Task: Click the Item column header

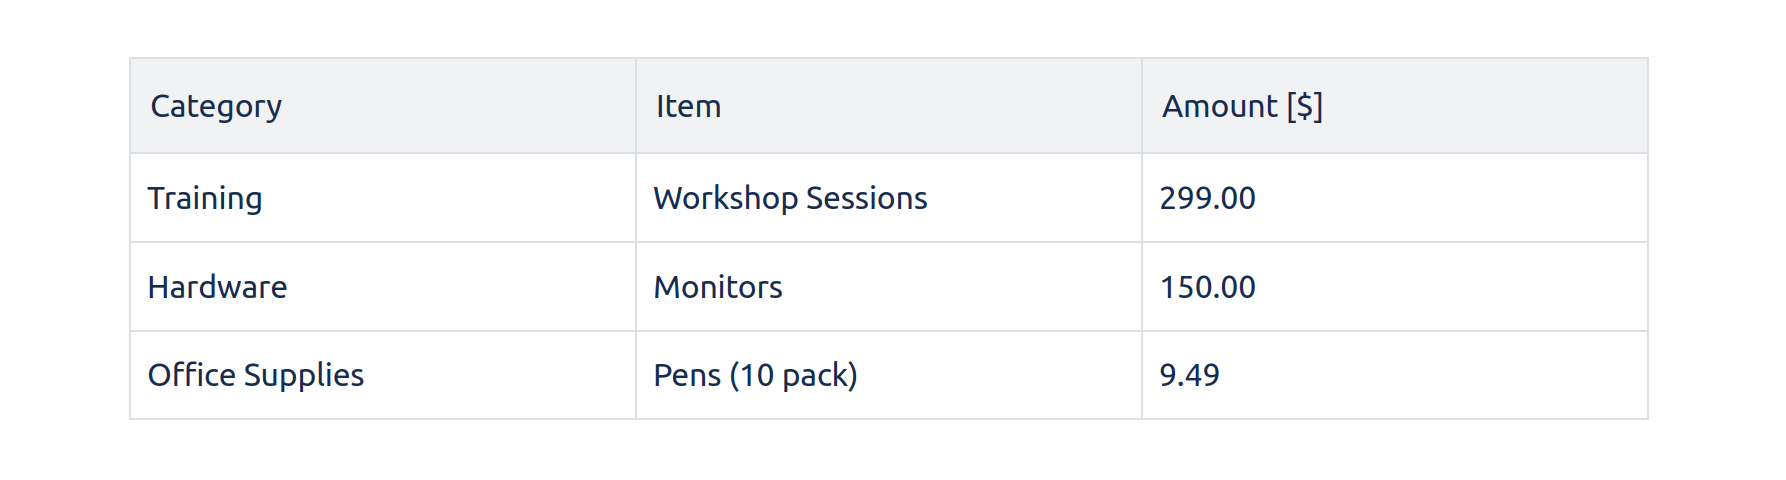Action: pos(688,106)
